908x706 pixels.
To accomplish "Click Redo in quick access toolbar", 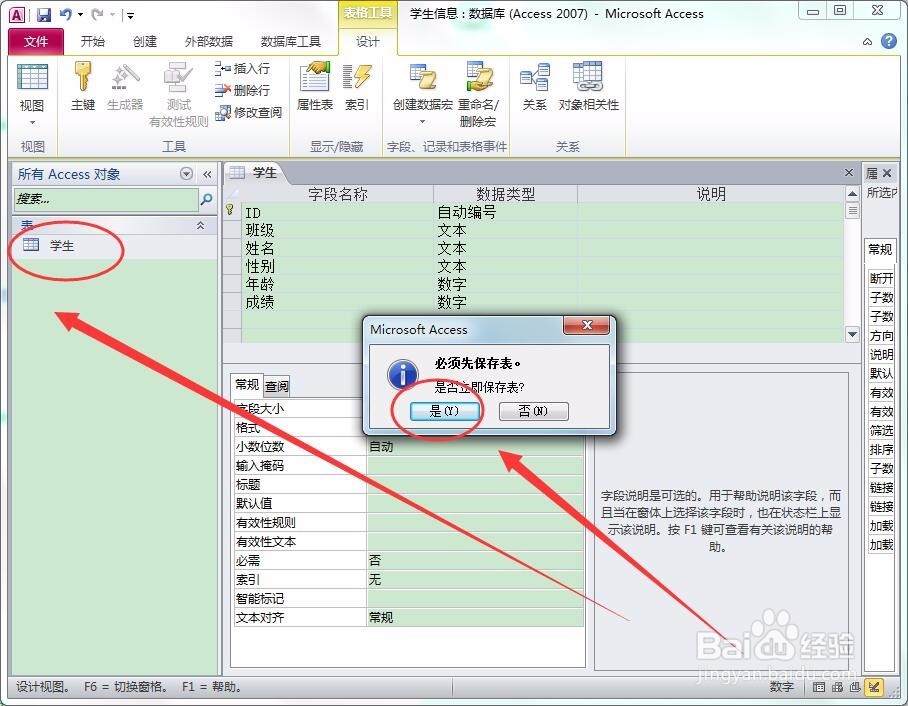I will (x=97, y=14).
